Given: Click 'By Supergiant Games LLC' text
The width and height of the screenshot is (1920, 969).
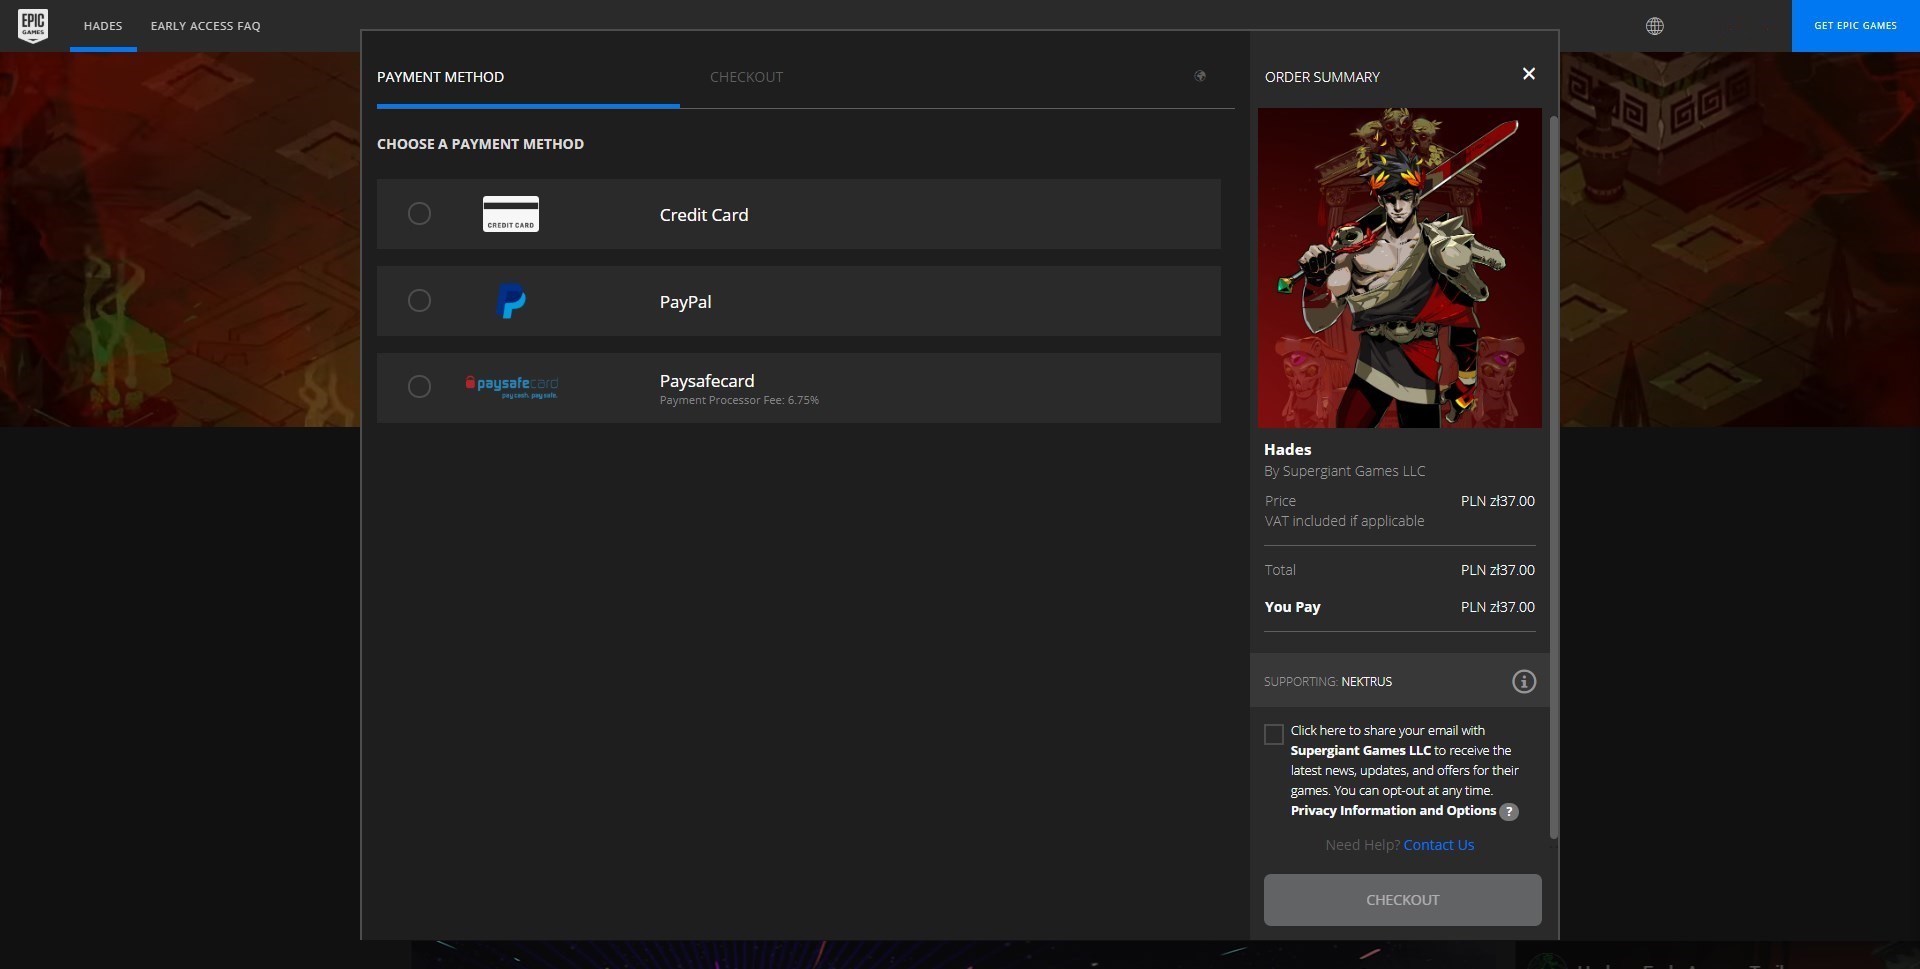Looking at the screenshot, I should [x=1345, y=471].
